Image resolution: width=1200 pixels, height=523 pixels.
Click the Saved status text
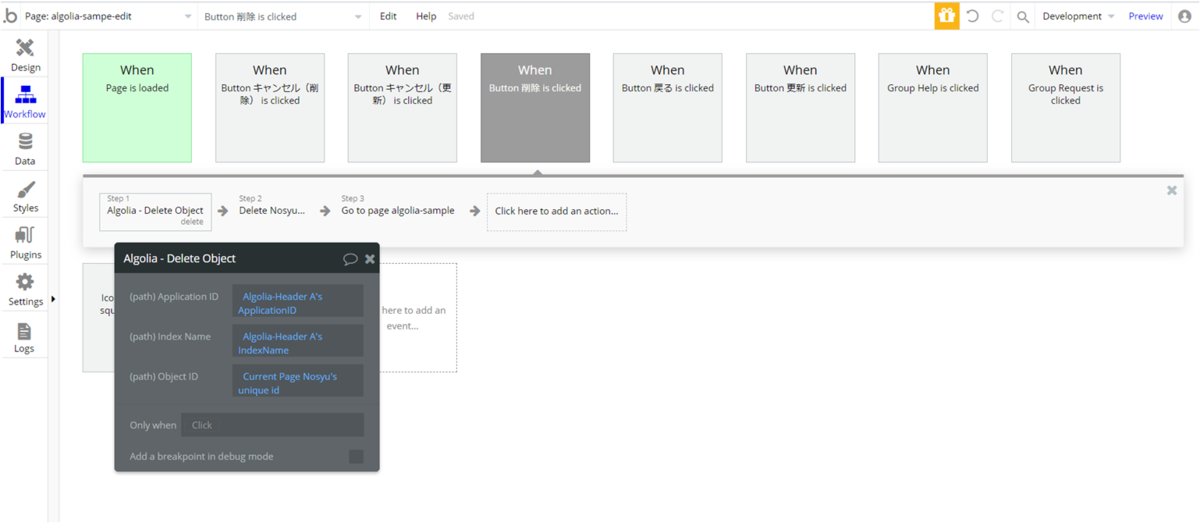[x=461, y=16]
